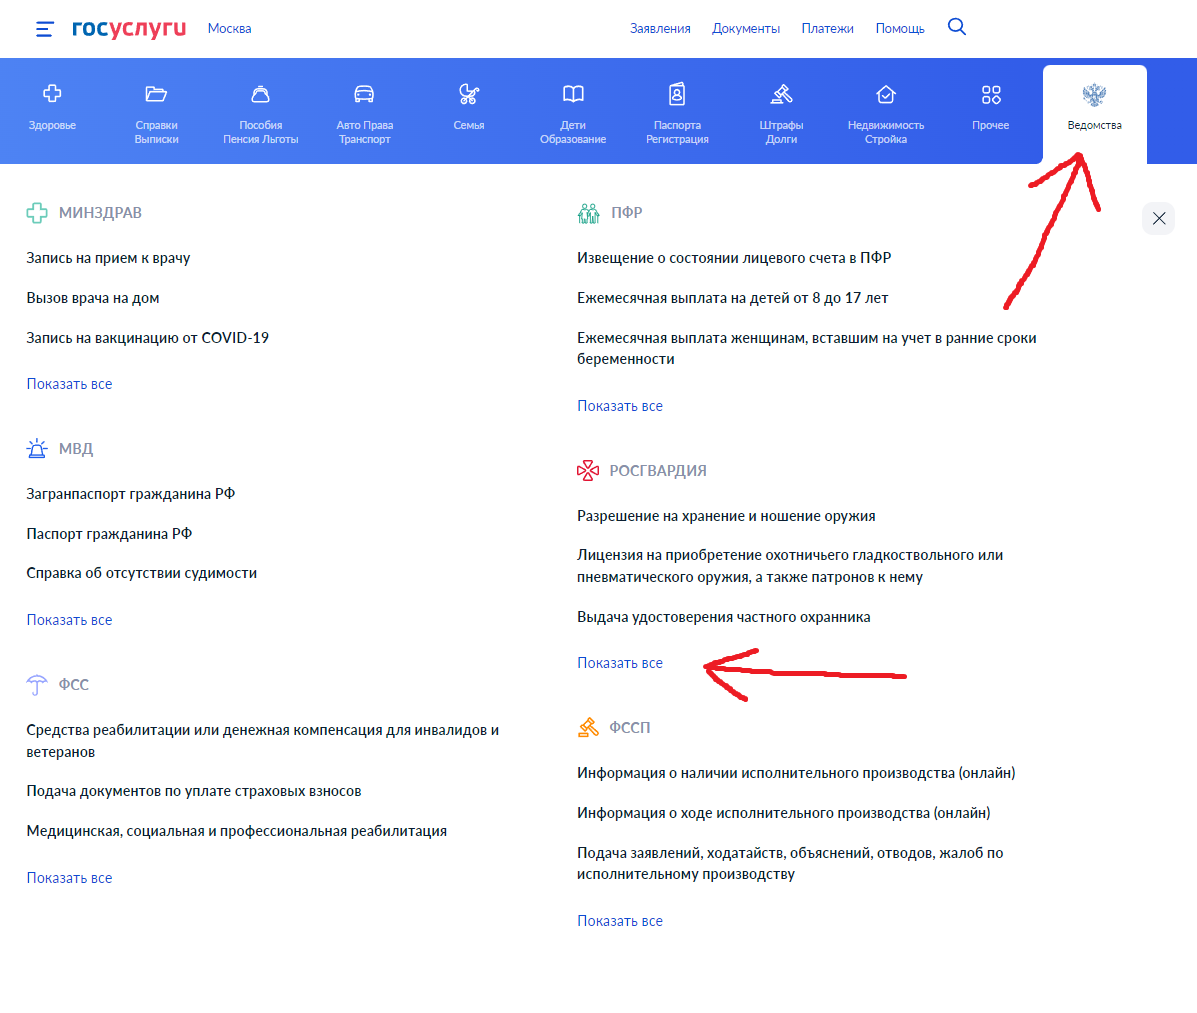Screen dimensions: 1197x1013
Task: Open Подача документов по уплате страховых взносов
Action: point(194,791)
